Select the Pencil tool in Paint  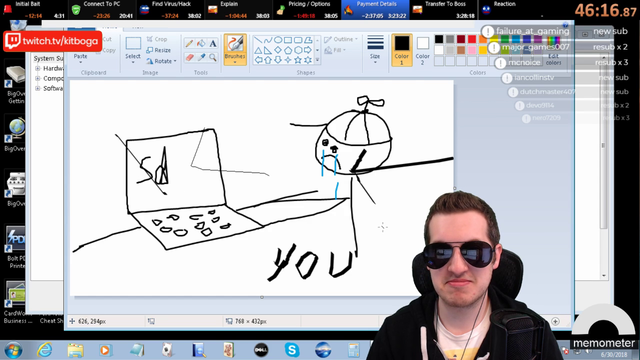click(x=189, y=43)
